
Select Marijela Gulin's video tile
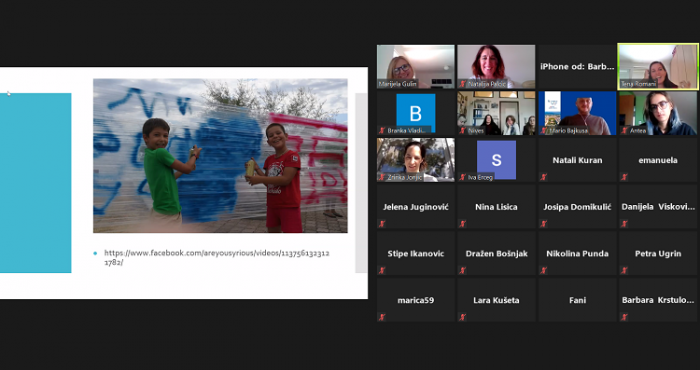point(416,67)
